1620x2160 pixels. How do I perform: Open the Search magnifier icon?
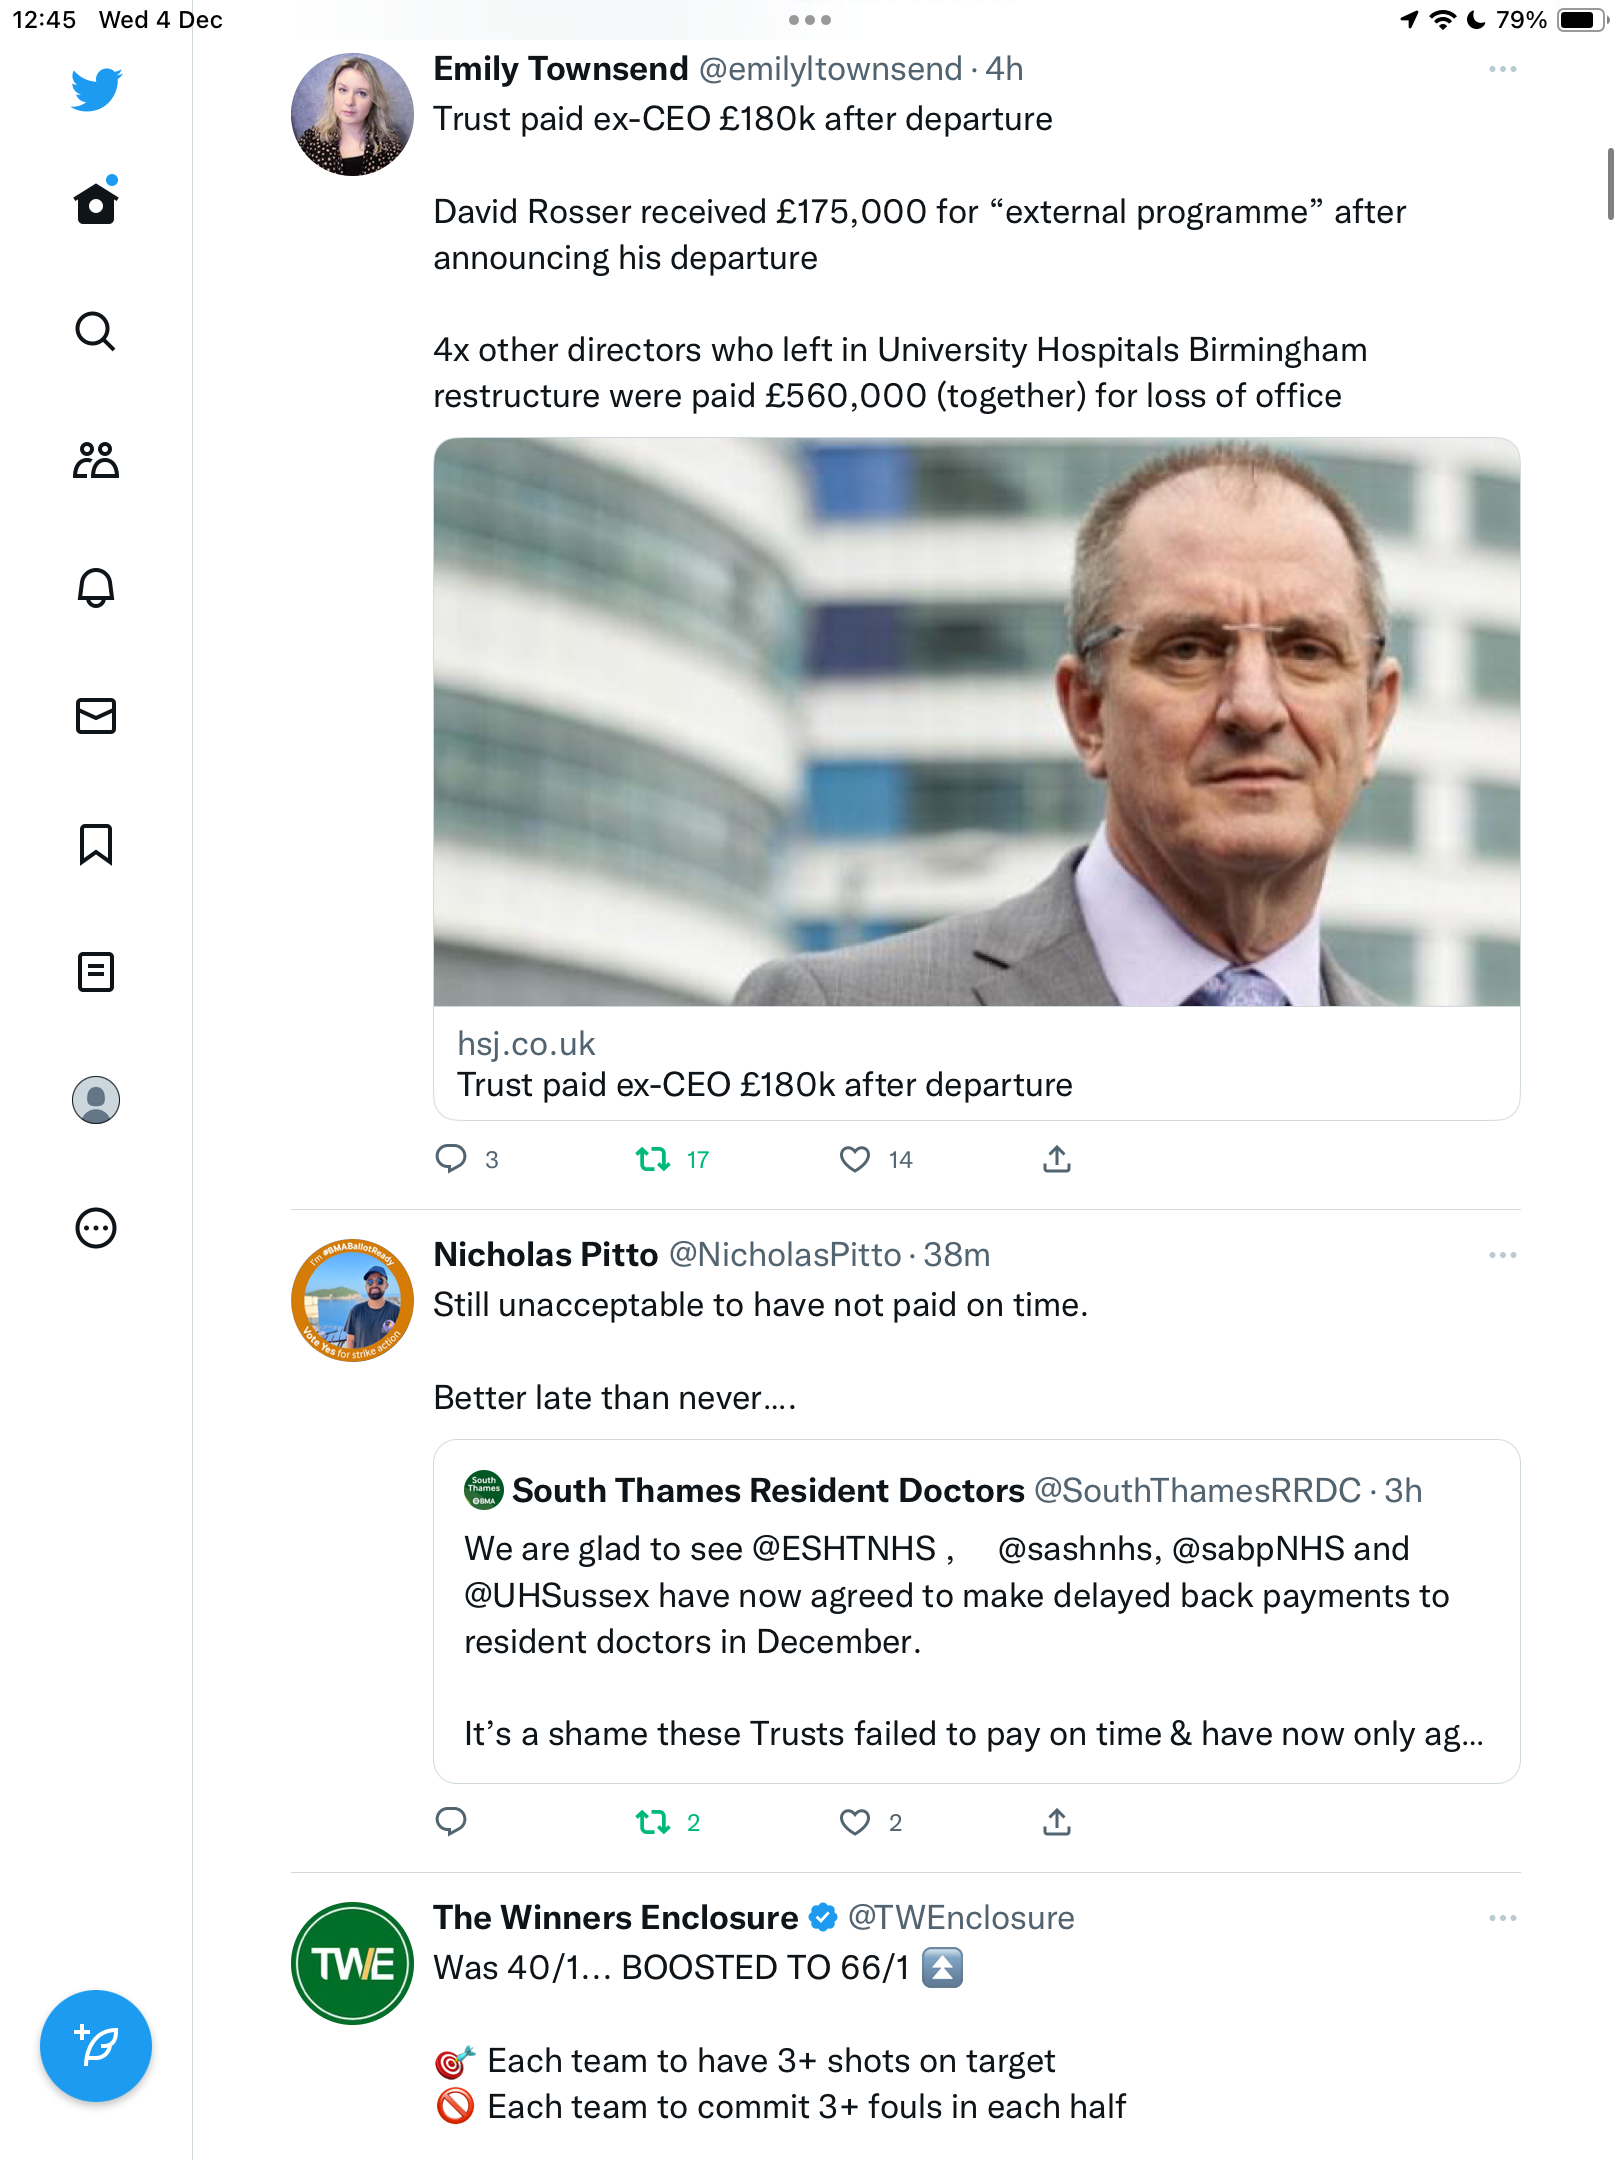click(96, 331)
